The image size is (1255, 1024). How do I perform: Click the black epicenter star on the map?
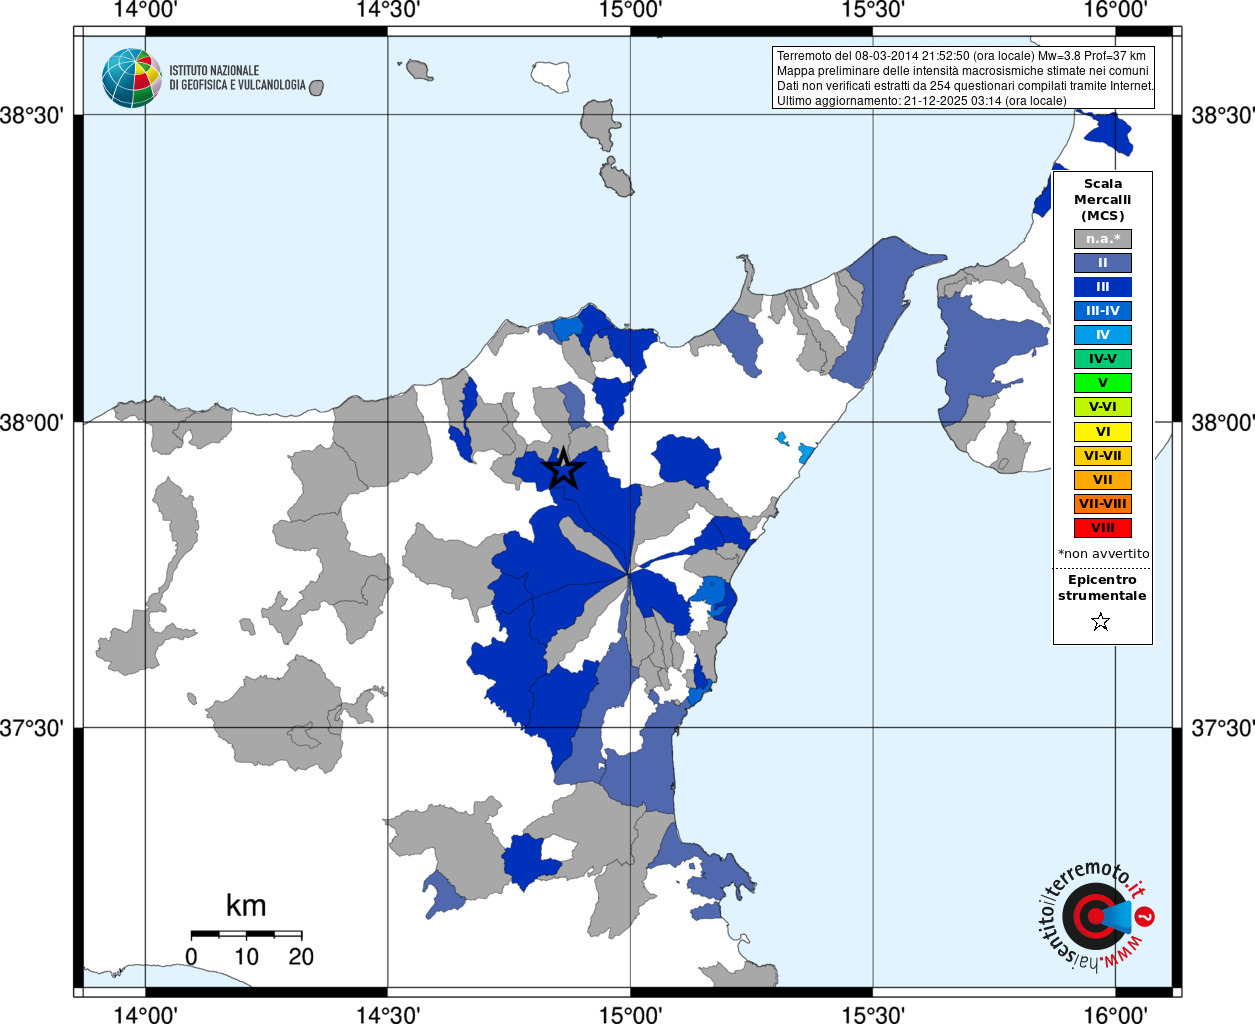[564, 467]
